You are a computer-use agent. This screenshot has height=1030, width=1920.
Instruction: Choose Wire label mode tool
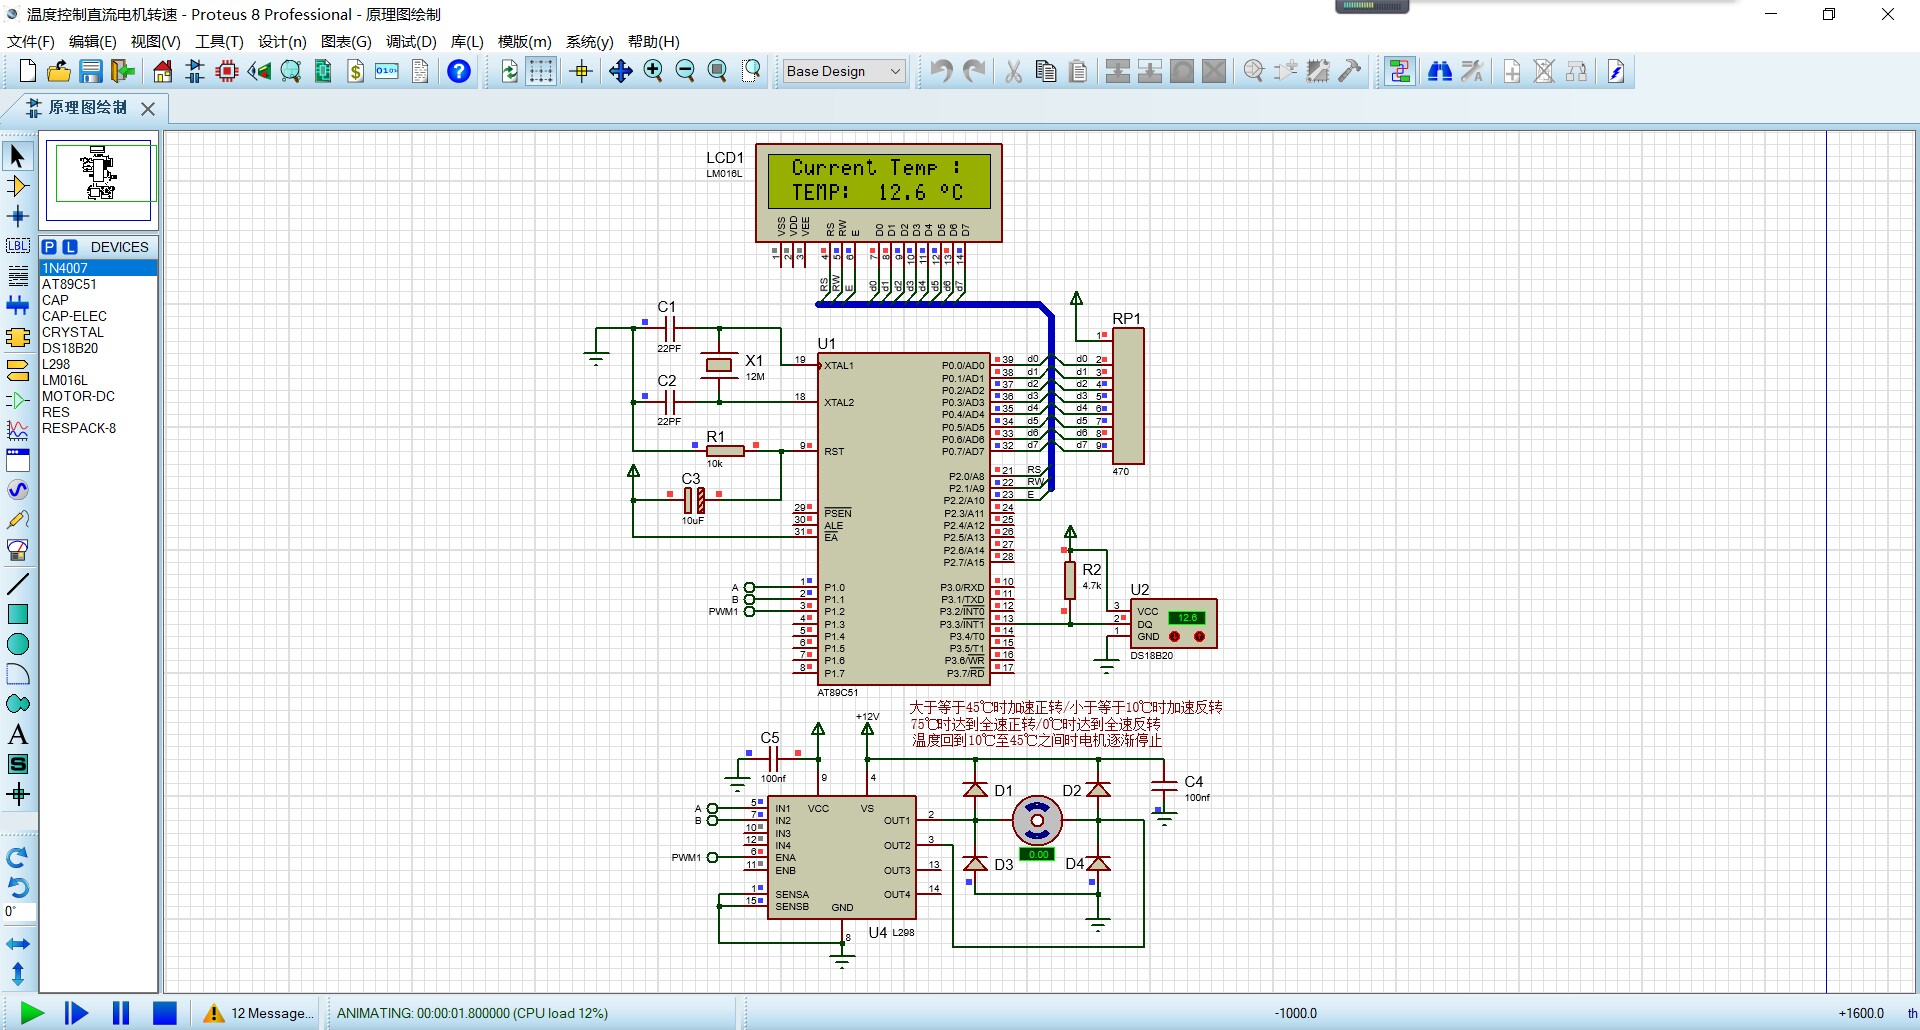(18, 246)
